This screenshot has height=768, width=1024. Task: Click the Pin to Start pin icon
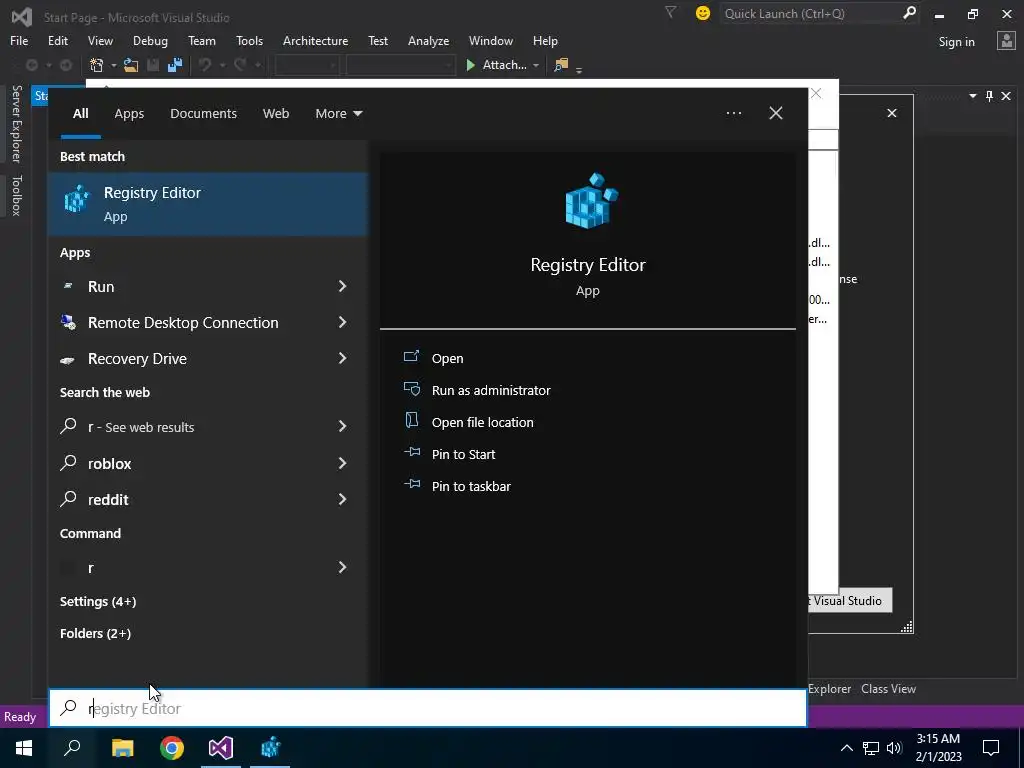pyautogui.click(x=412, y=452)
